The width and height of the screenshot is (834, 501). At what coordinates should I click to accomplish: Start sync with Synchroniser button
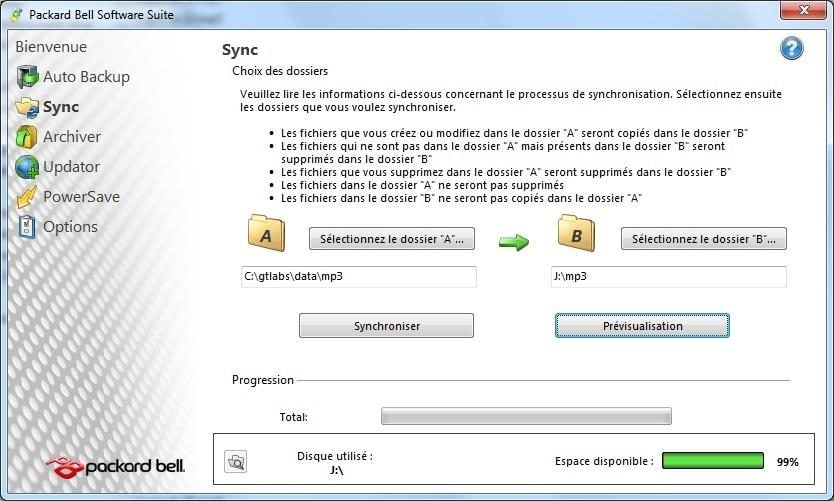386,326
